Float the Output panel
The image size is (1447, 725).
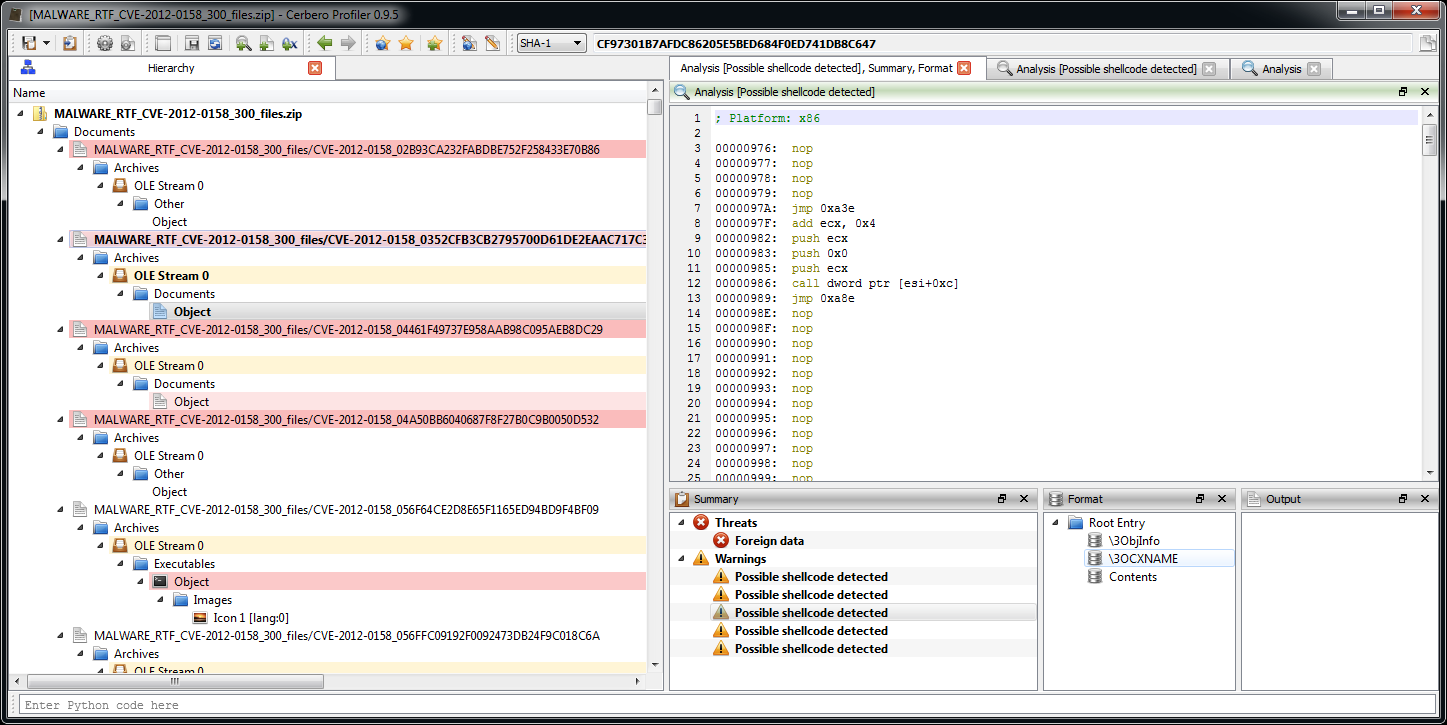pos(1403,498)
